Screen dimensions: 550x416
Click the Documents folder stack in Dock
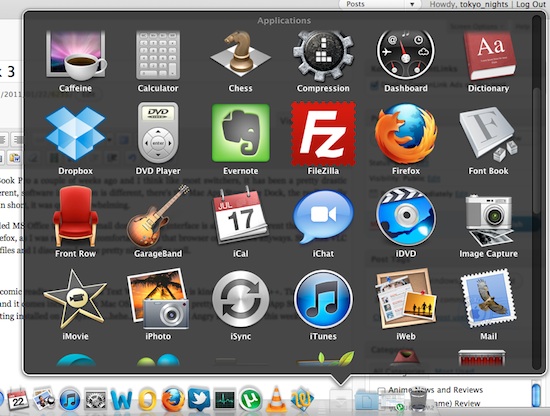366,400
